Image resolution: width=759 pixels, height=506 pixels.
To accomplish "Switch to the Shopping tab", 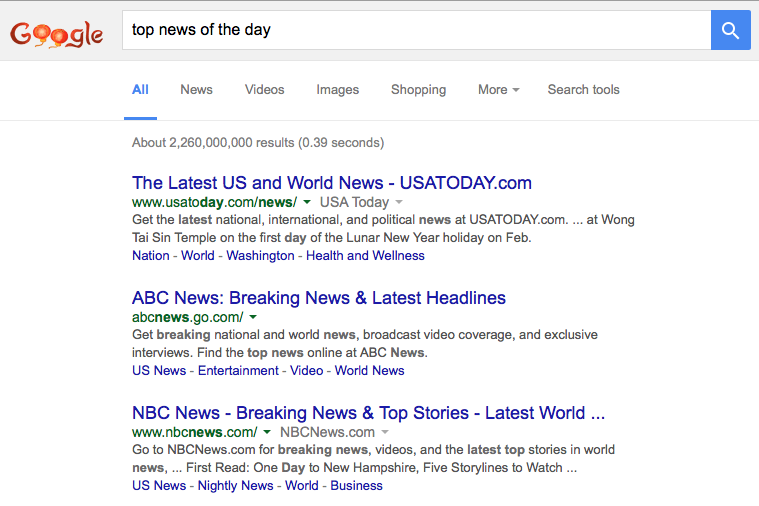I will click(x=418, y=90).
